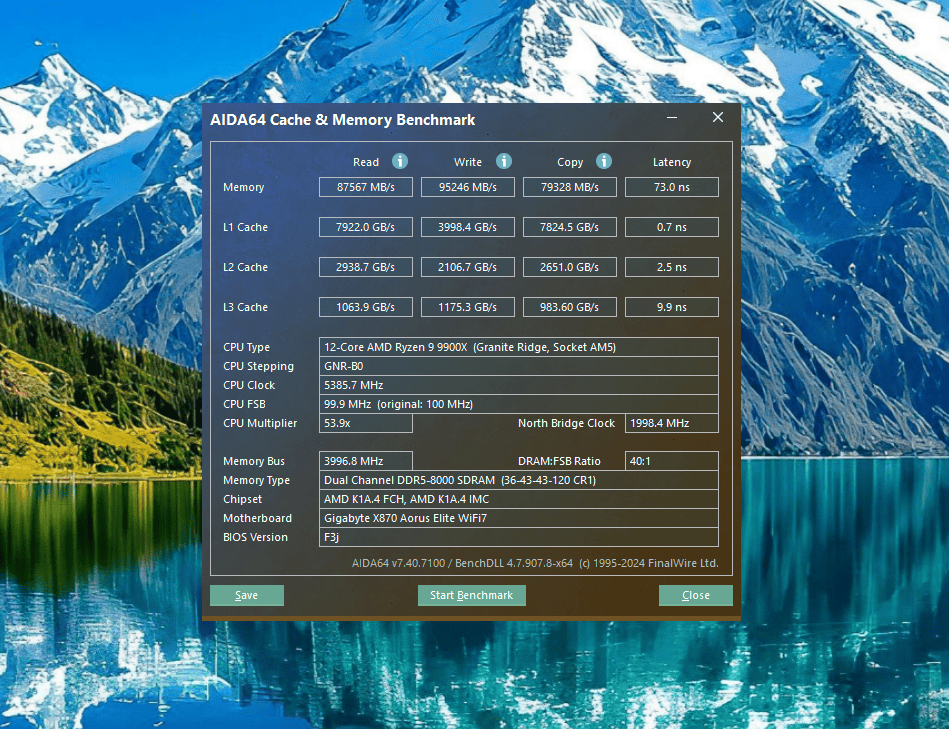Click the Chipset label
Viewport: 949px width, 729px height.
click(243, 499)
